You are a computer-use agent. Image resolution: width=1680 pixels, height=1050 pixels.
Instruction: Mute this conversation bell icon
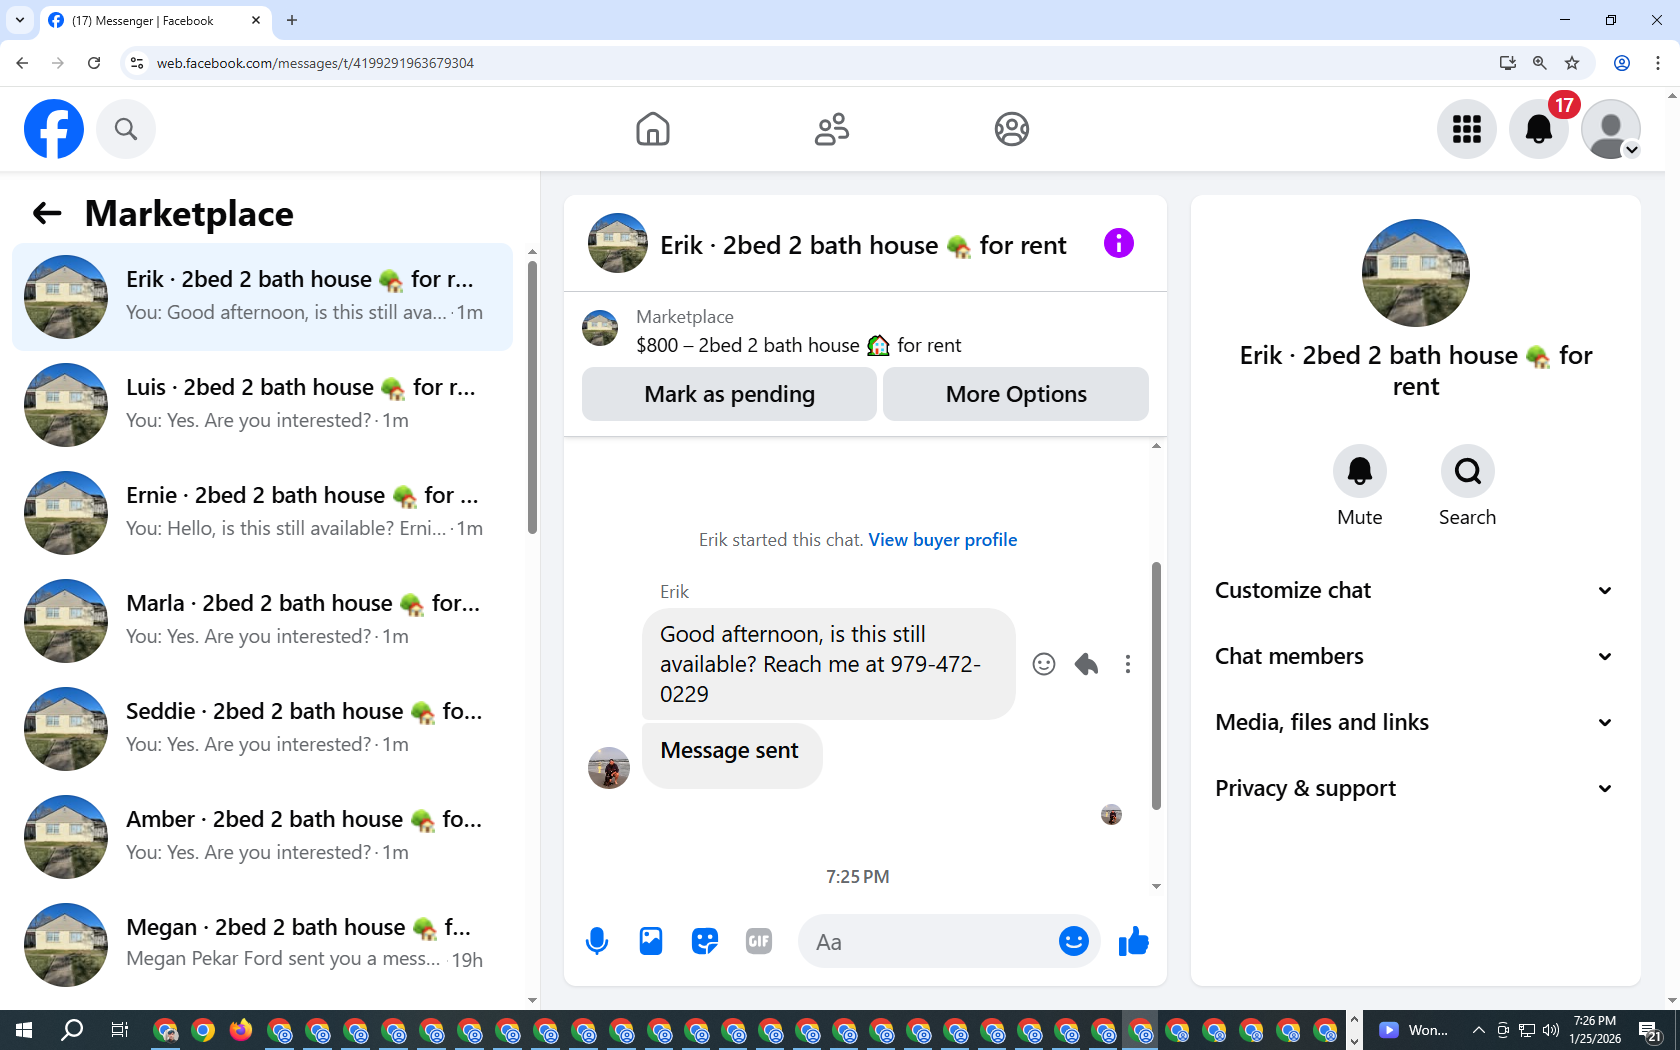click(x=1360, y=471)
